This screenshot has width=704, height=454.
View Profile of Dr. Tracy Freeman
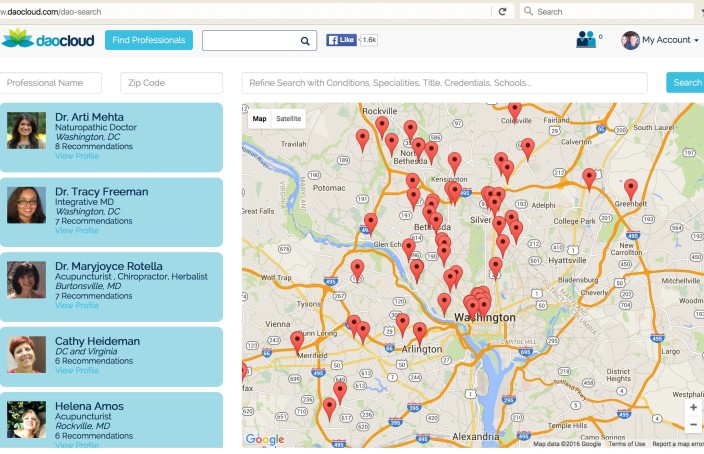point(77,230)
